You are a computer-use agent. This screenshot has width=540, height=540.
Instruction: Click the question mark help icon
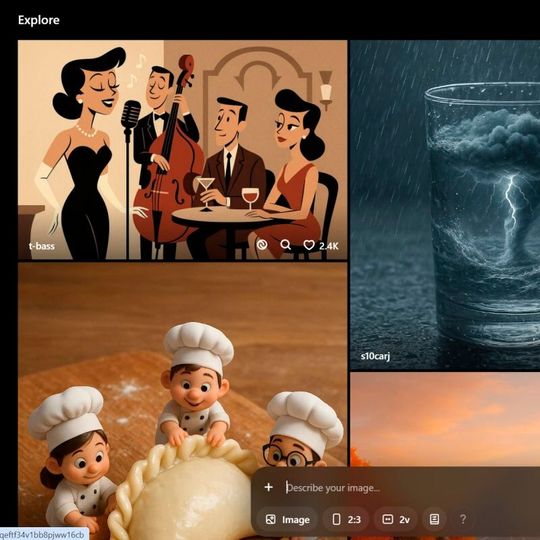[x=463, y=519]
